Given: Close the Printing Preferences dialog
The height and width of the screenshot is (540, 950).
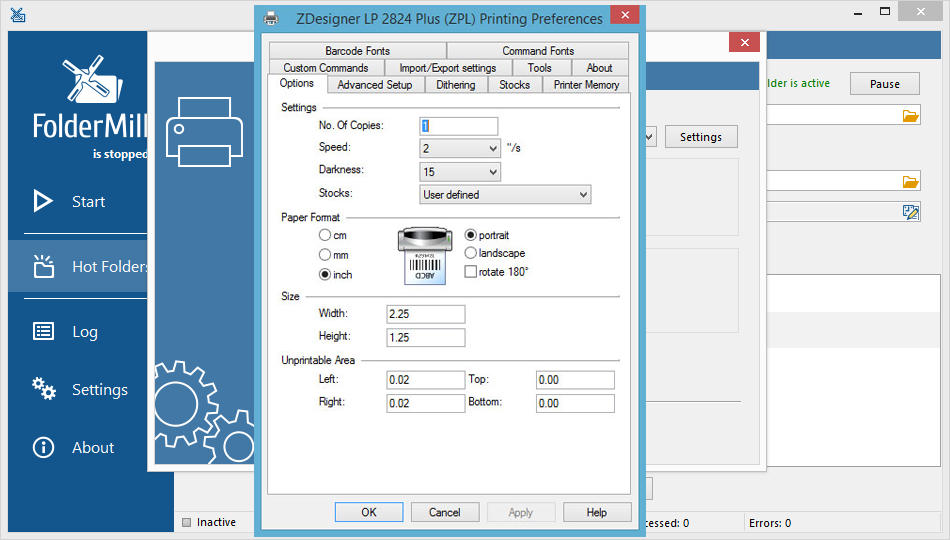Looking at the screenshot, I should (x=625, y=15).
